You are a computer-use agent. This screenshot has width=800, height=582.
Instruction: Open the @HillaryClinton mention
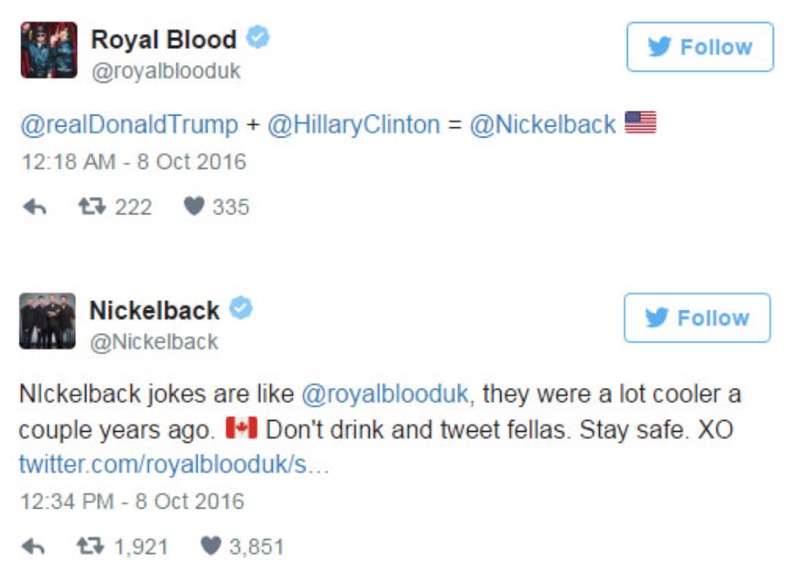pyautogui.click(x=352, y=124)
